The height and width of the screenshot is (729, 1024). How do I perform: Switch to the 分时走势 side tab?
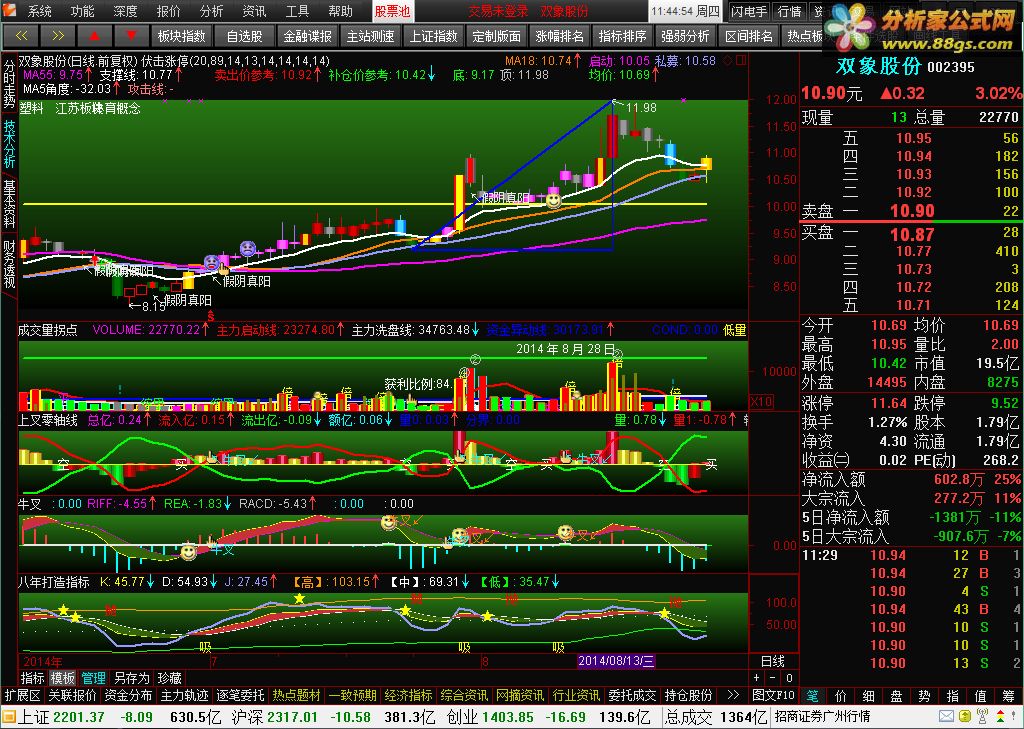[9, 84]
